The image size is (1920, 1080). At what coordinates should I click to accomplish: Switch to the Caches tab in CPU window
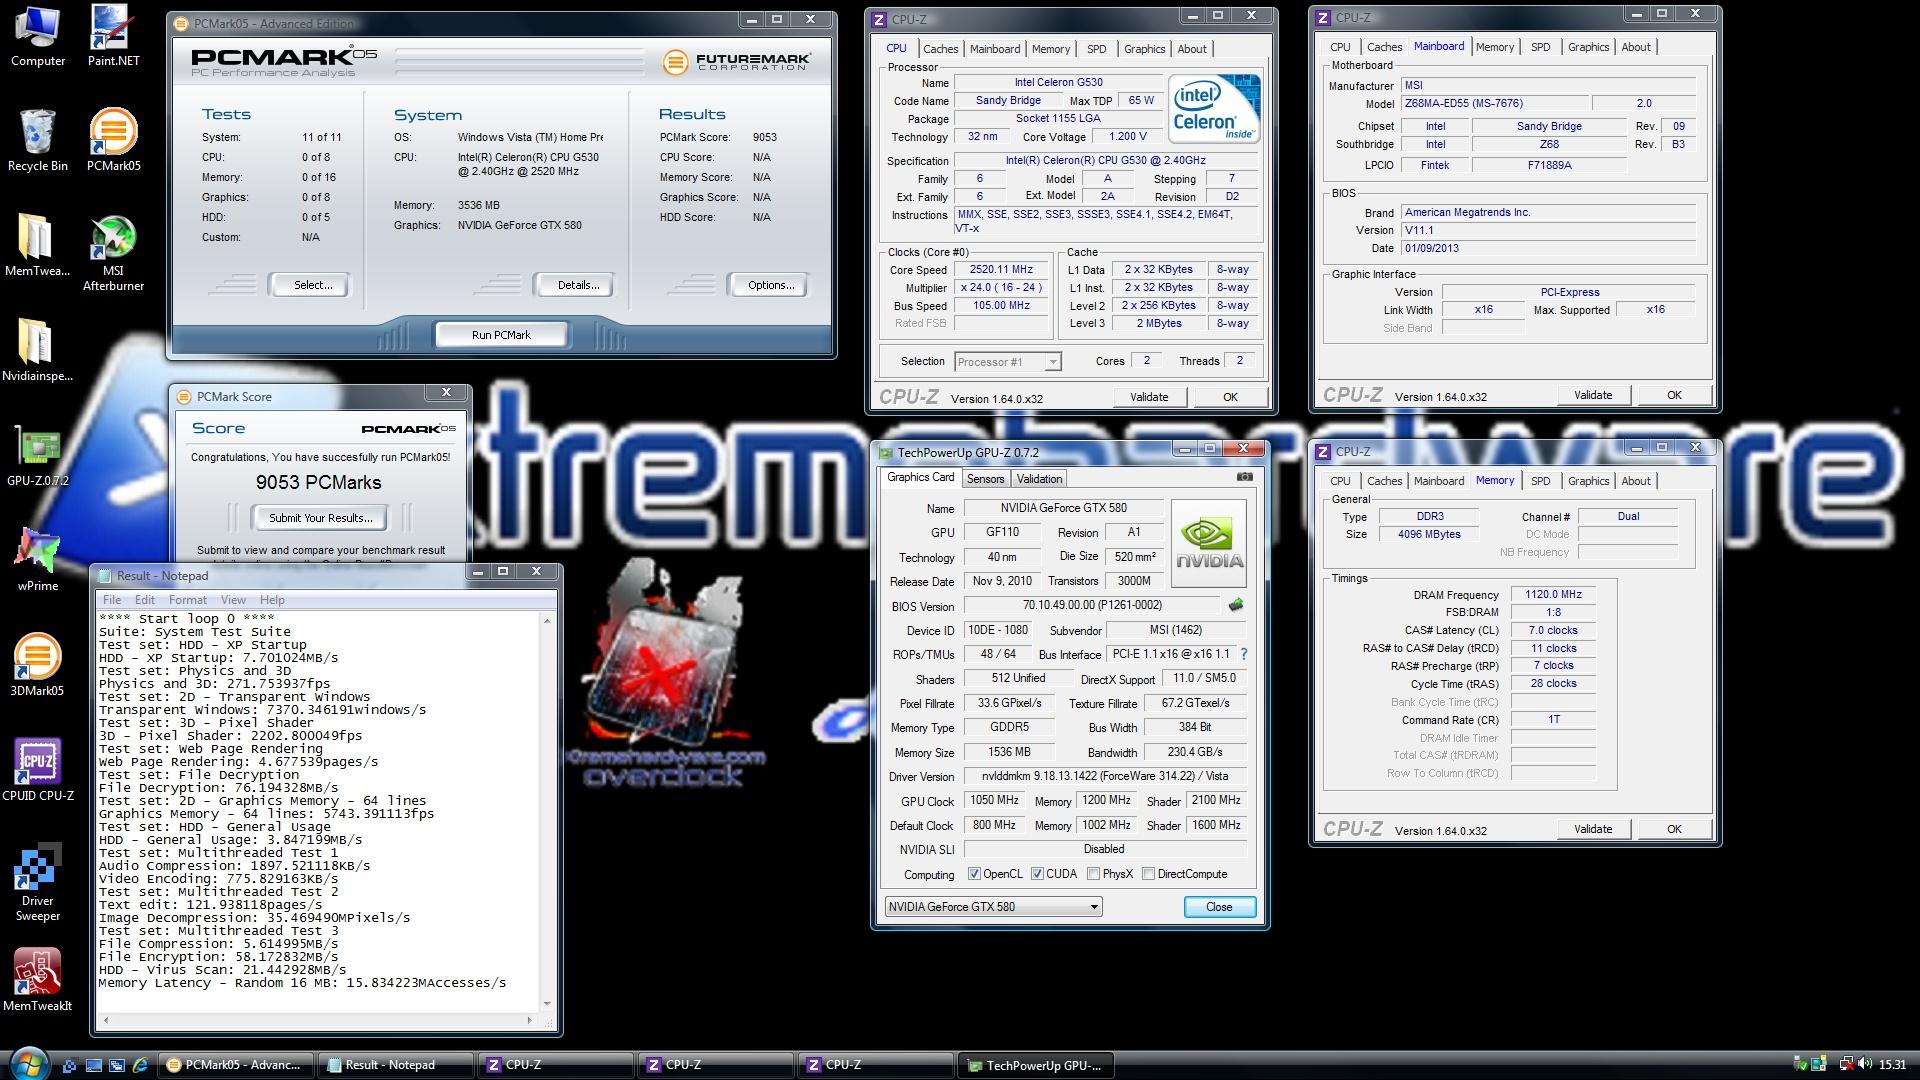940,49
